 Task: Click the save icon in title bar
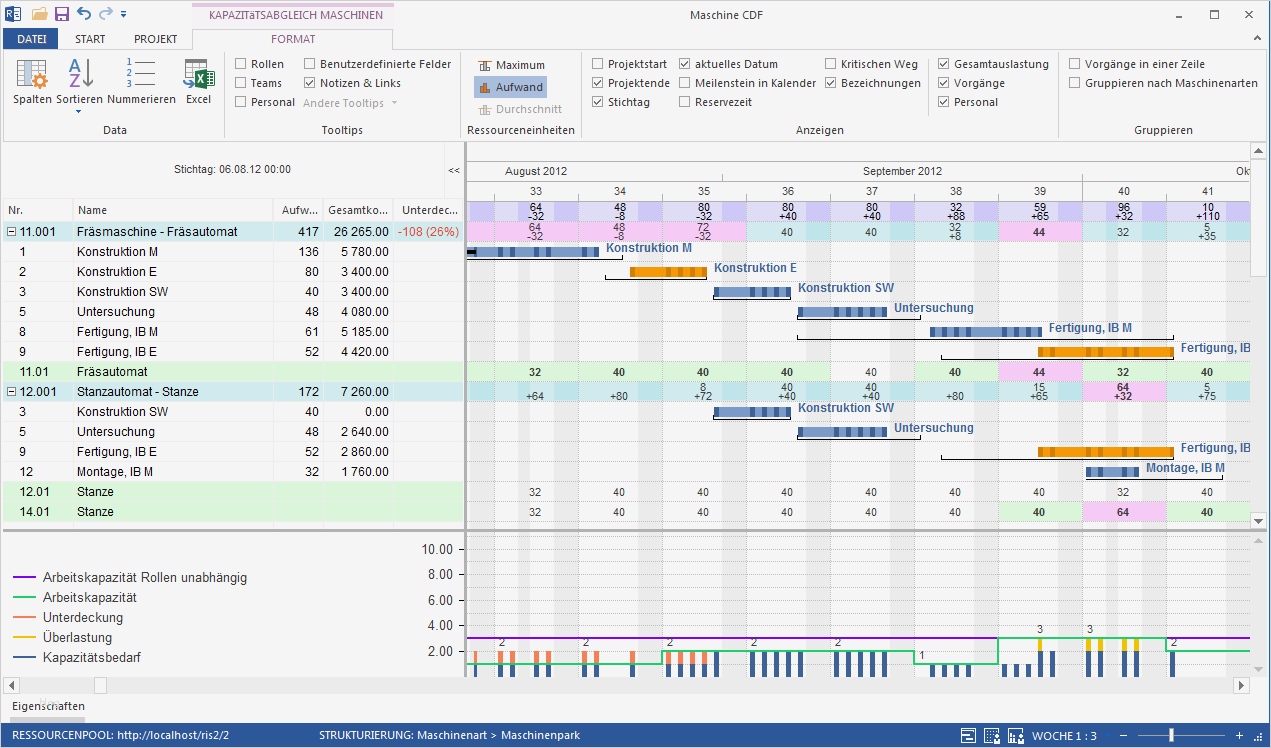(x=62, y=14)
